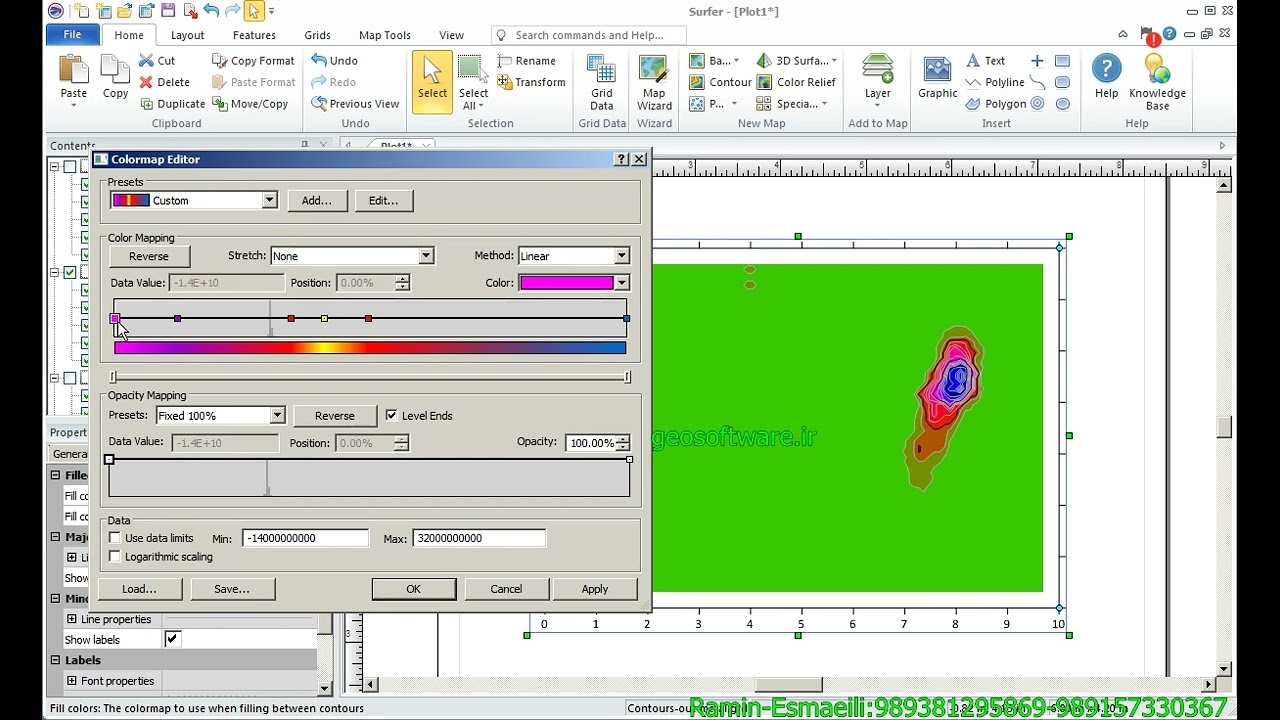Create a Color Relief map
This screenshot has width=1280, height=720.
click(x=796, y=82)
